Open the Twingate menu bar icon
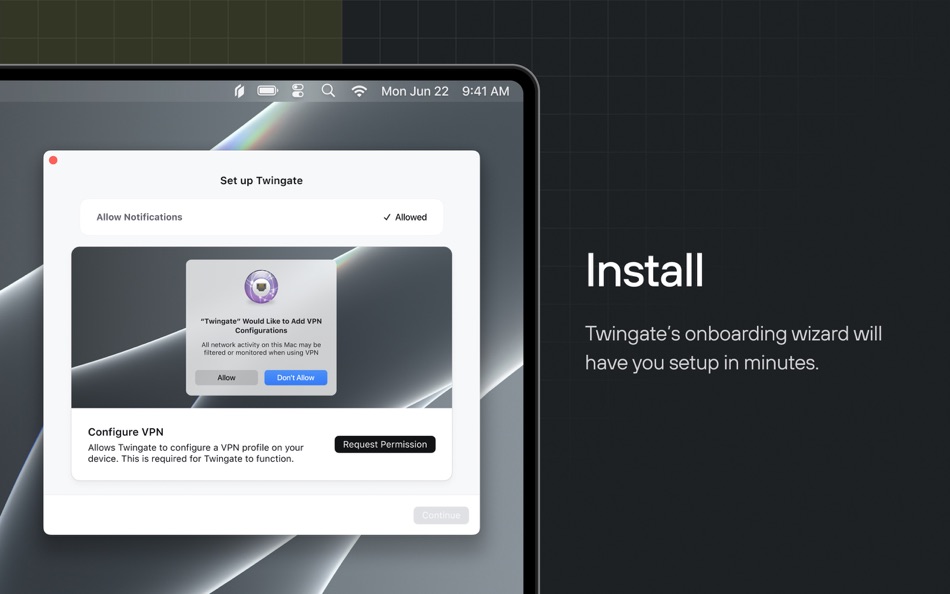This screenshot has width=950, height=594. [x=239, y=91]
